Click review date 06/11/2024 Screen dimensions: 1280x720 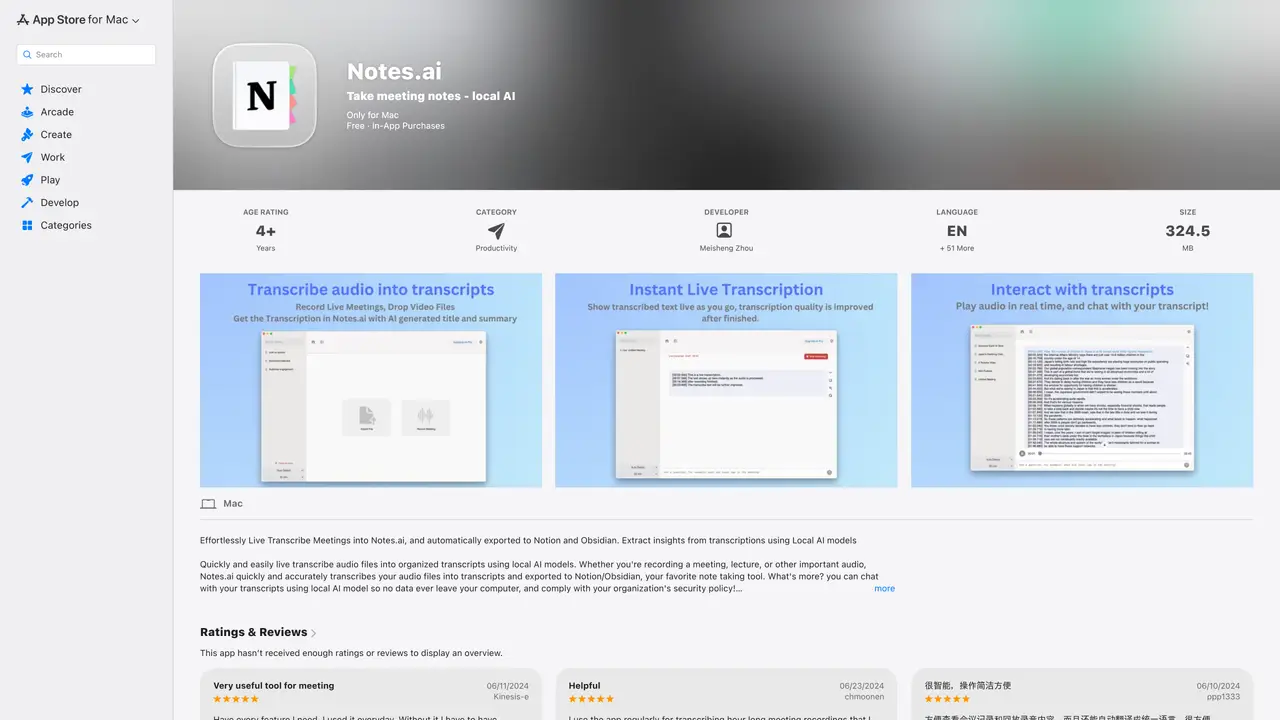[508, 686]
